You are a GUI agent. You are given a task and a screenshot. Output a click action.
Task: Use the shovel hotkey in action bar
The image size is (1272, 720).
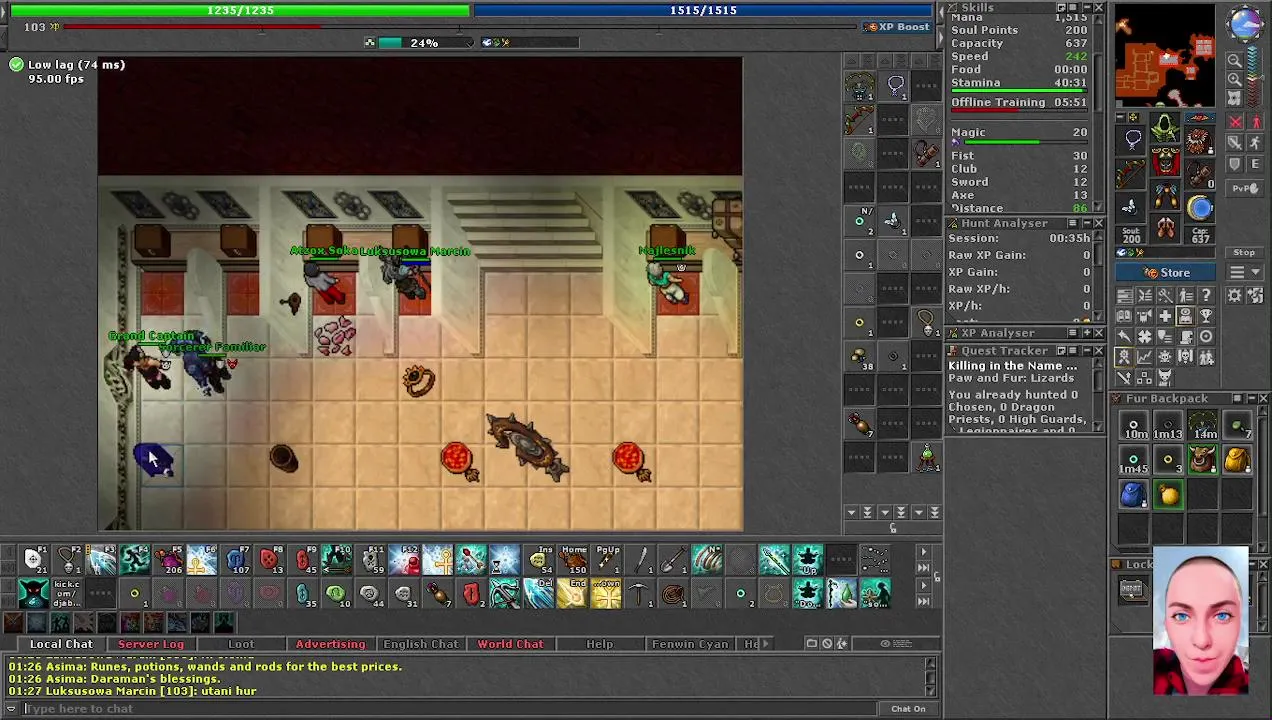pyautogui.click(x=672, y=559)
